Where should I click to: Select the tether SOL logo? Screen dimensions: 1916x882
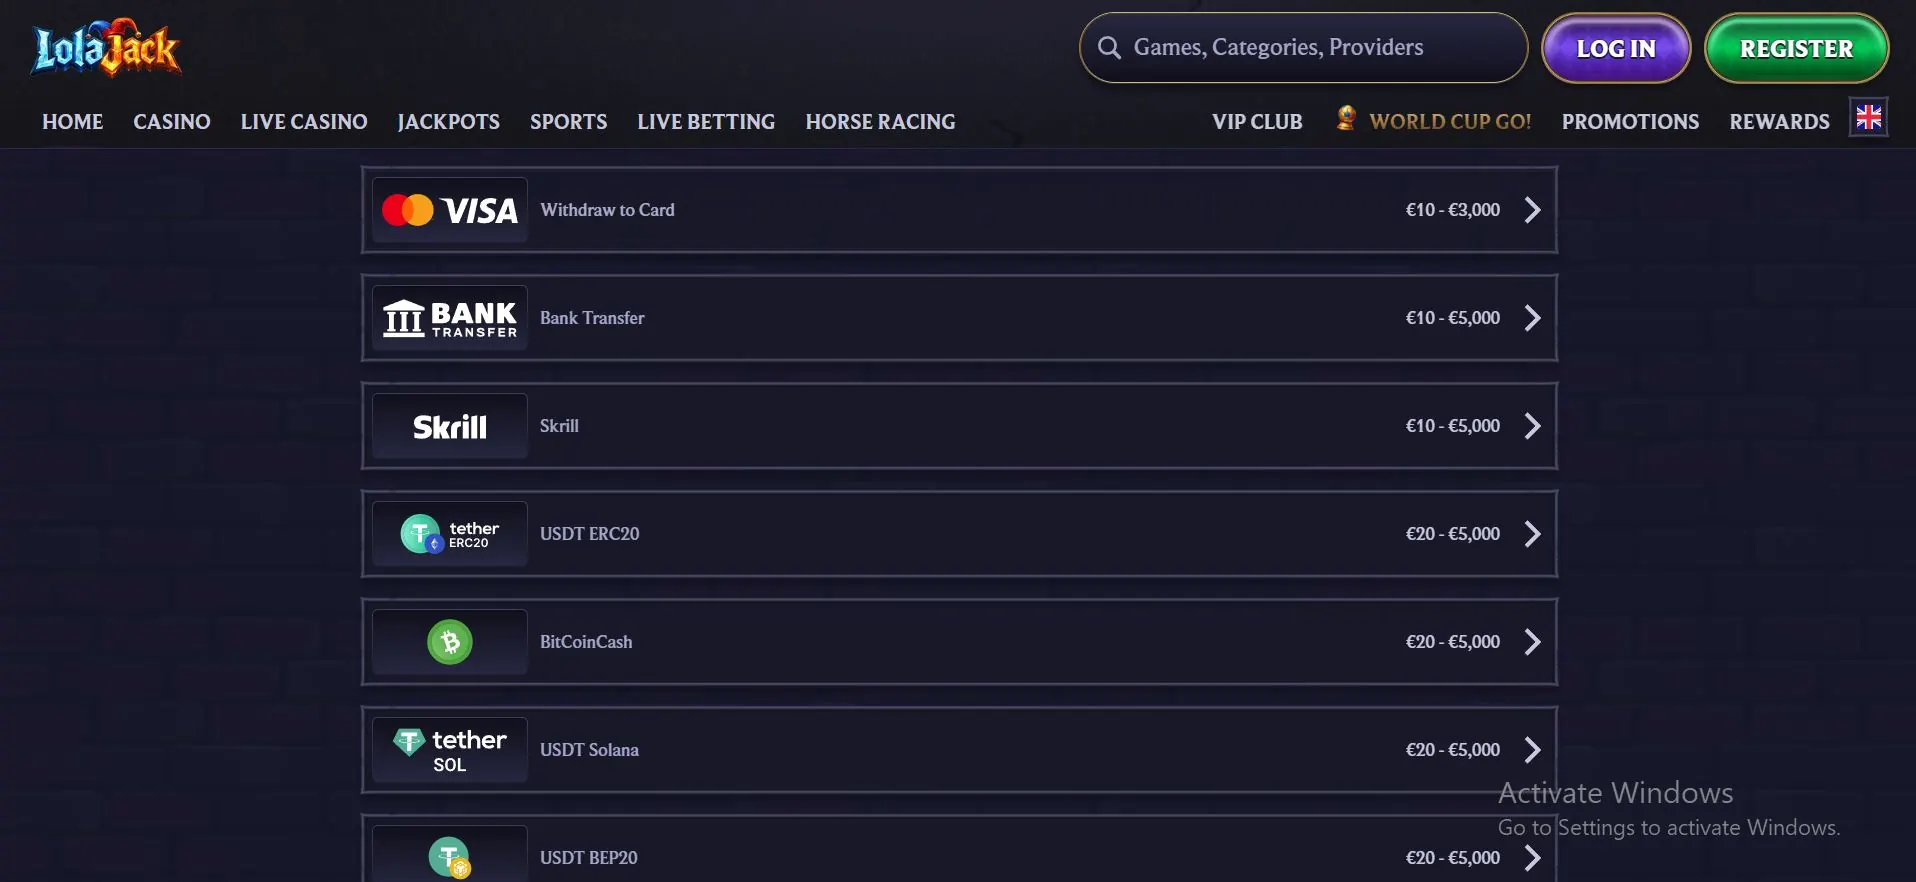point(449,750)
